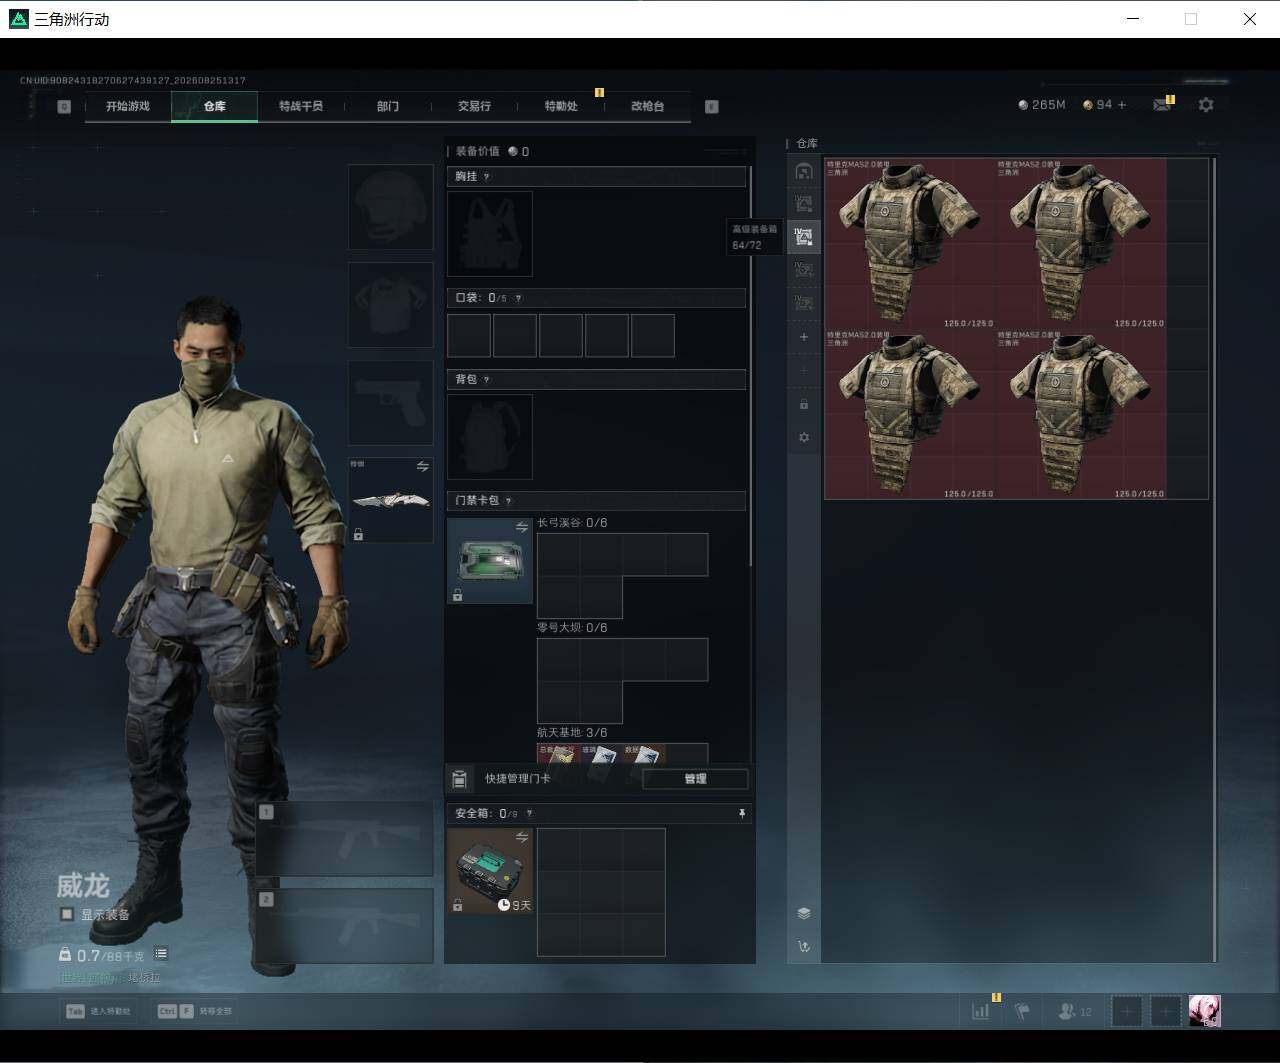The height and width of the screenshot is (1063, 1280).
Task: Click the Q previous-tab key icon
Action: pos(64,106)
